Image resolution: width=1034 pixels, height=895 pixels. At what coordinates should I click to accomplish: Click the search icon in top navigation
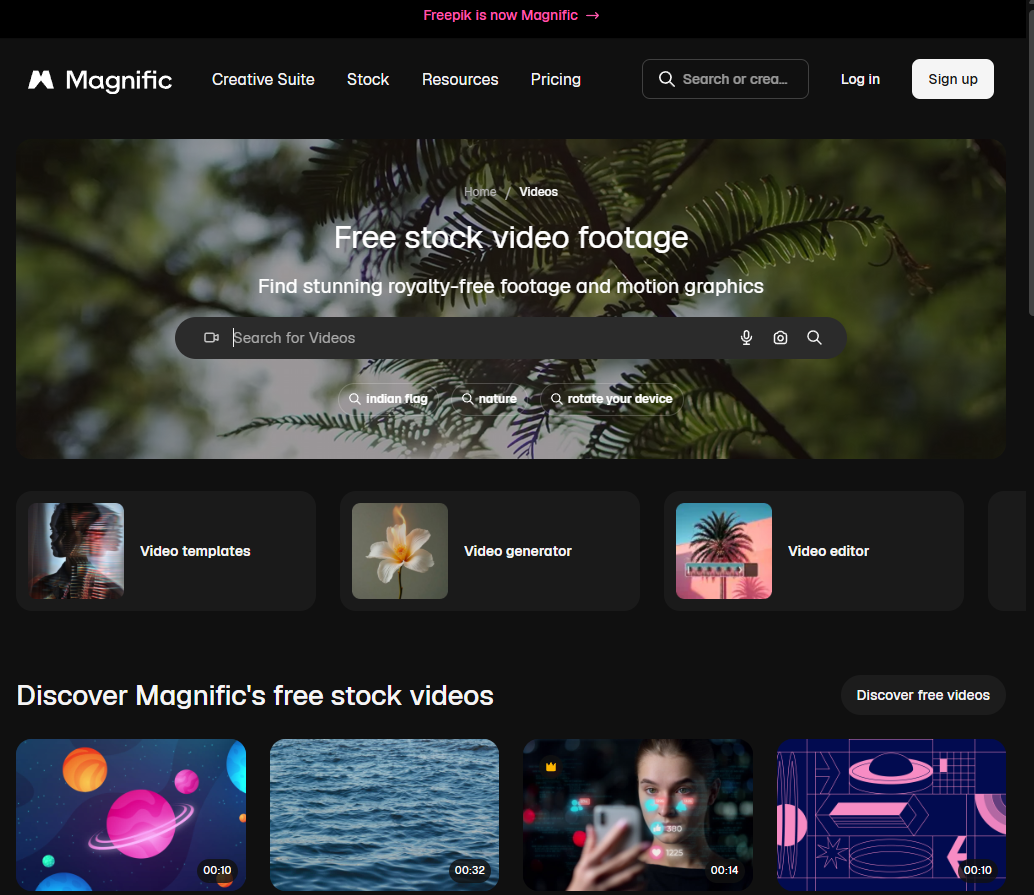coord(667,79)
